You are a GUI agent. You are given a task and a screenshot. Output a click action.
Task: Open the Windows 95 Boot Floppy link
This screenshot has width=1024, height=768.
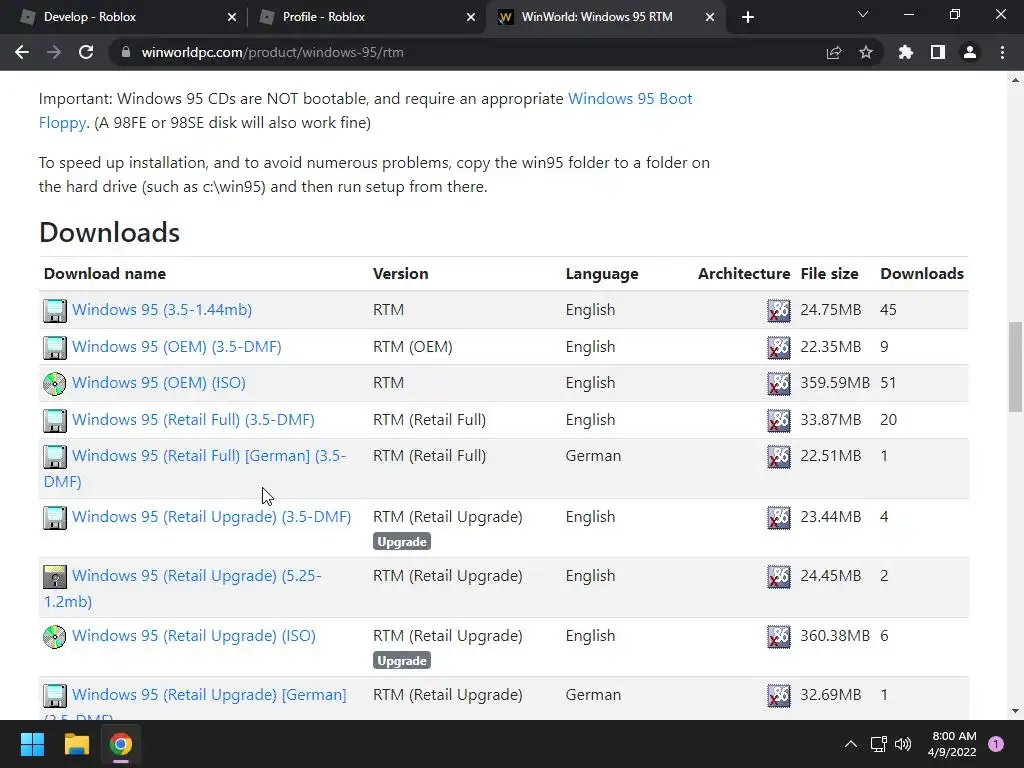coord(366,110)
